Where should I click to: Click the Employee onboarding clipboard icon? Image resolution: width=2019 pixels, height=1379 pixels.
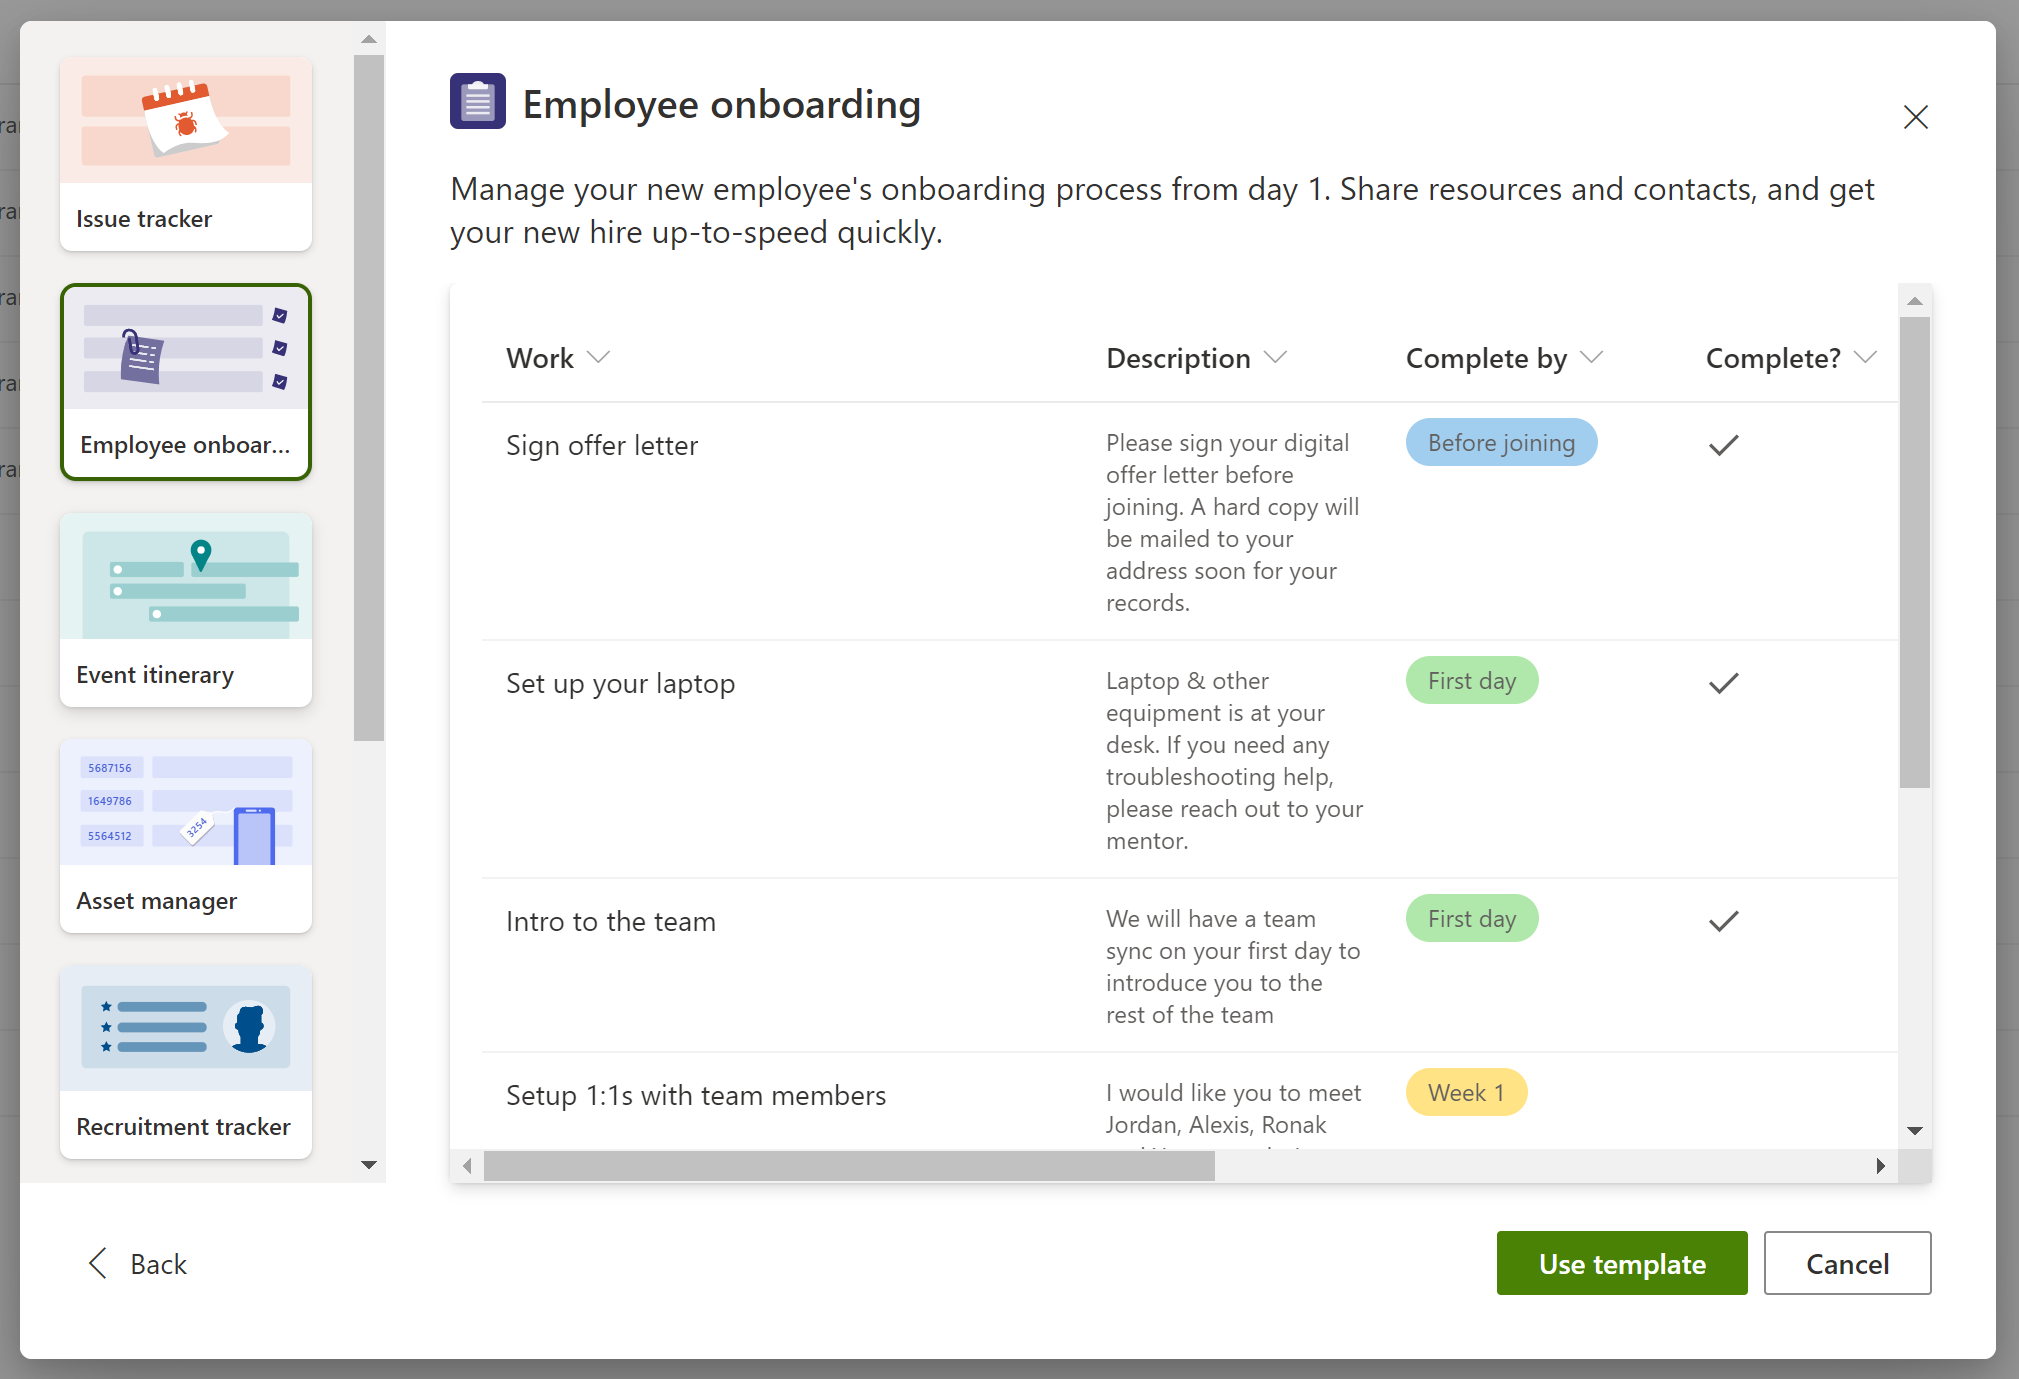pyautogui.click(x=477, y=102)
